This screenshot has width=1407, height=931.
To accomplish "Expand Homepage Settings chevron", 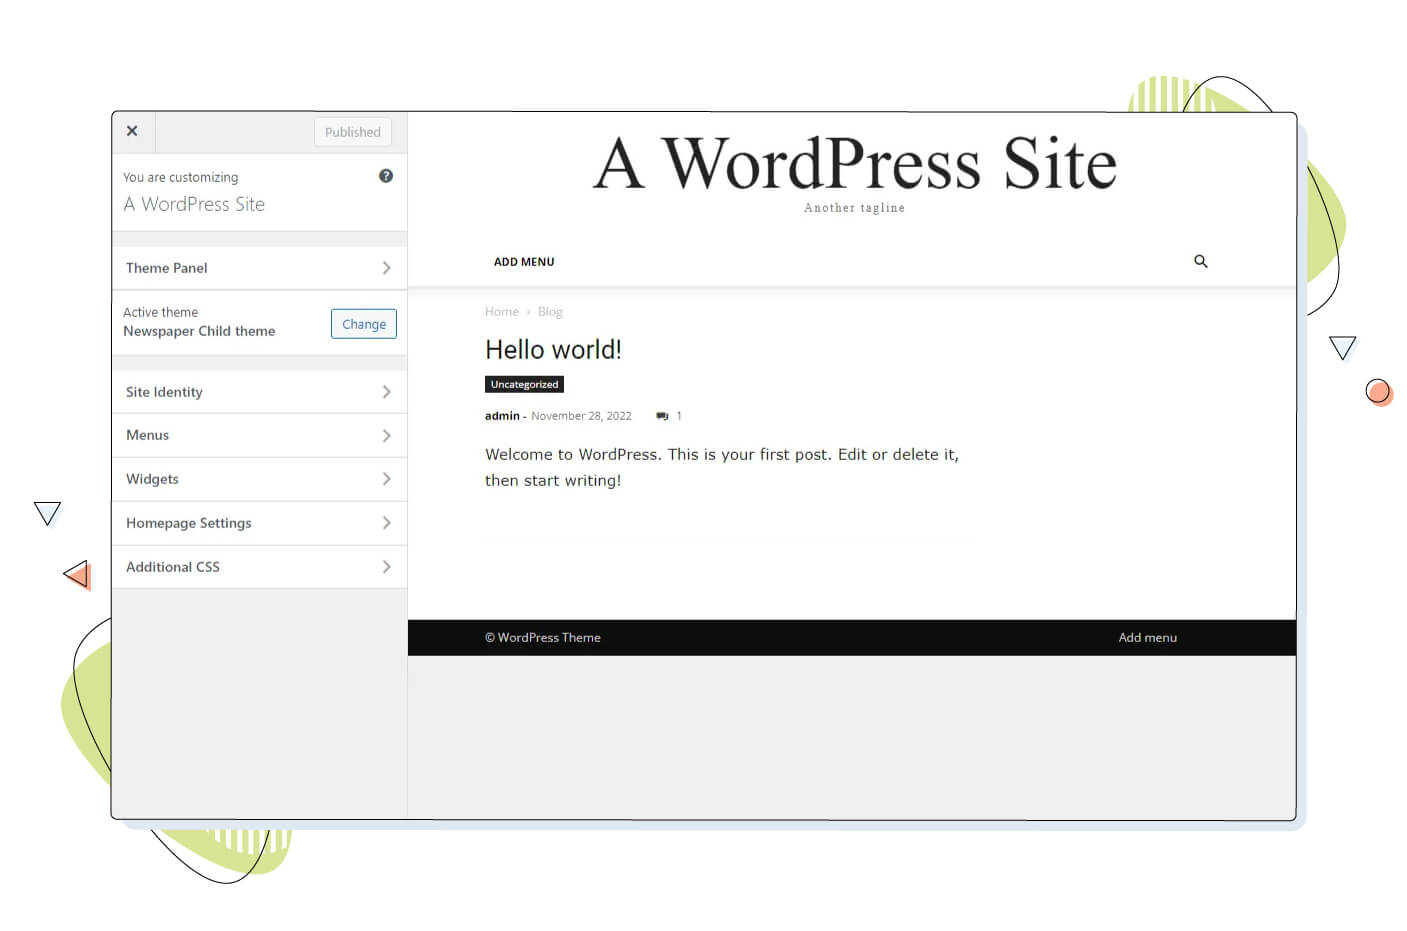I will click(x=386, y=523).
